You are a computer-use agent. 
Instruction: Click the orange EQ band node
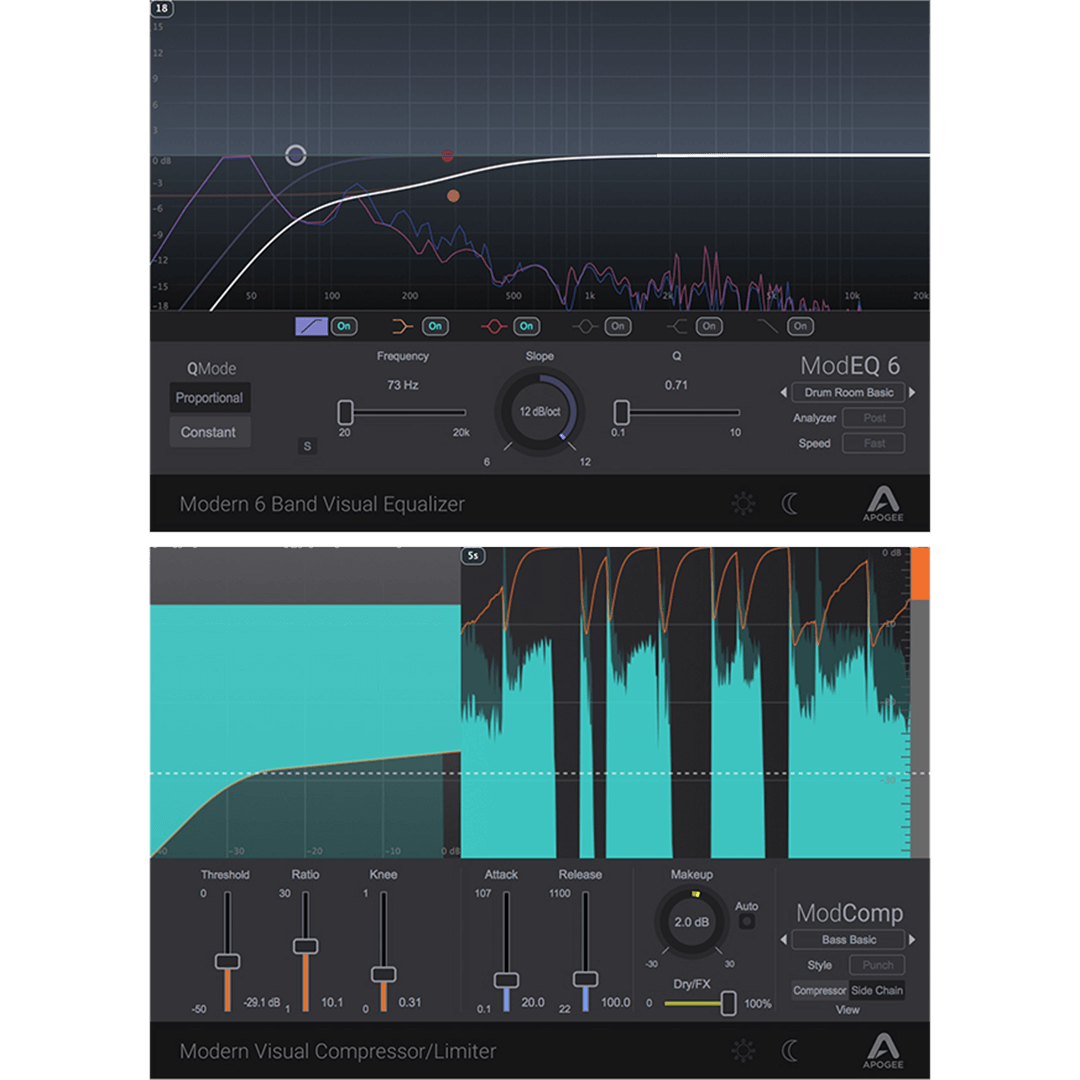tap(453, 196)
